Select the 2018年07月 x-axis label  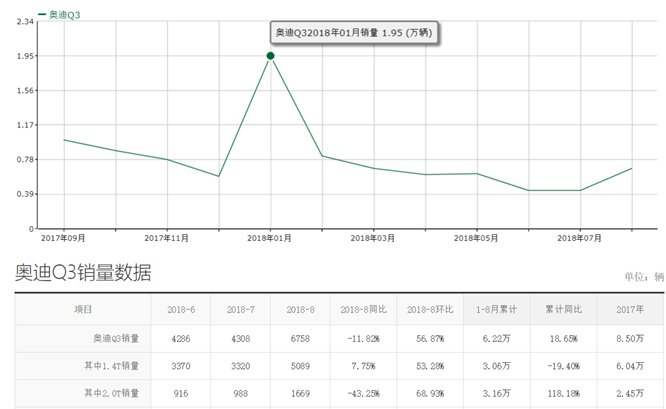pos(579,238)
